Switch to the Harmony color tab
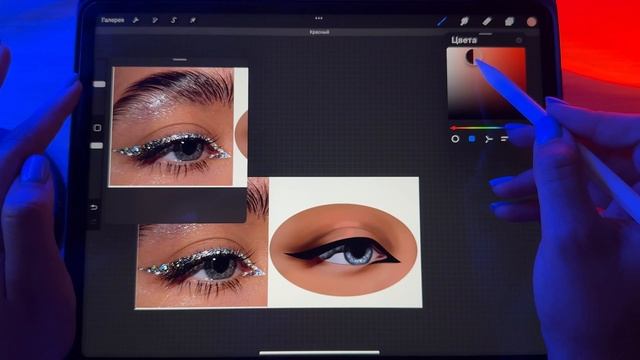The width and height of the screenshot is (640, 360). pos(488,139)
